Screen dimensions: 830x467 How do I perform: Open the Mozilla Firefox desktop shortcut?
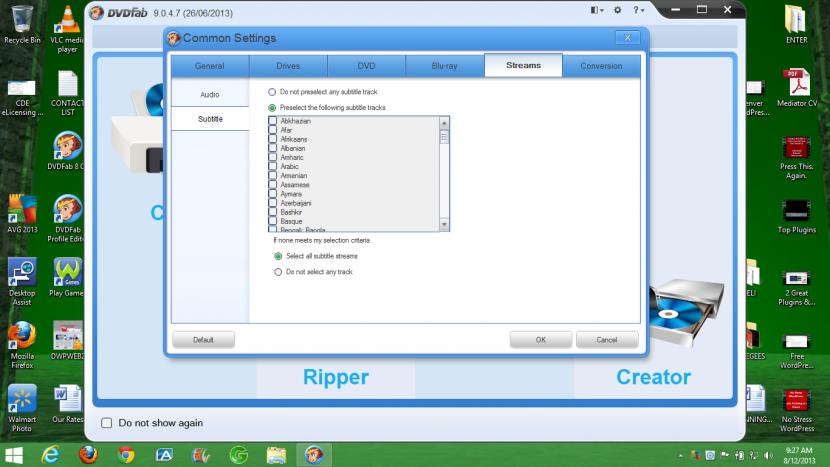pyautogui.click(x=22, y=345)
